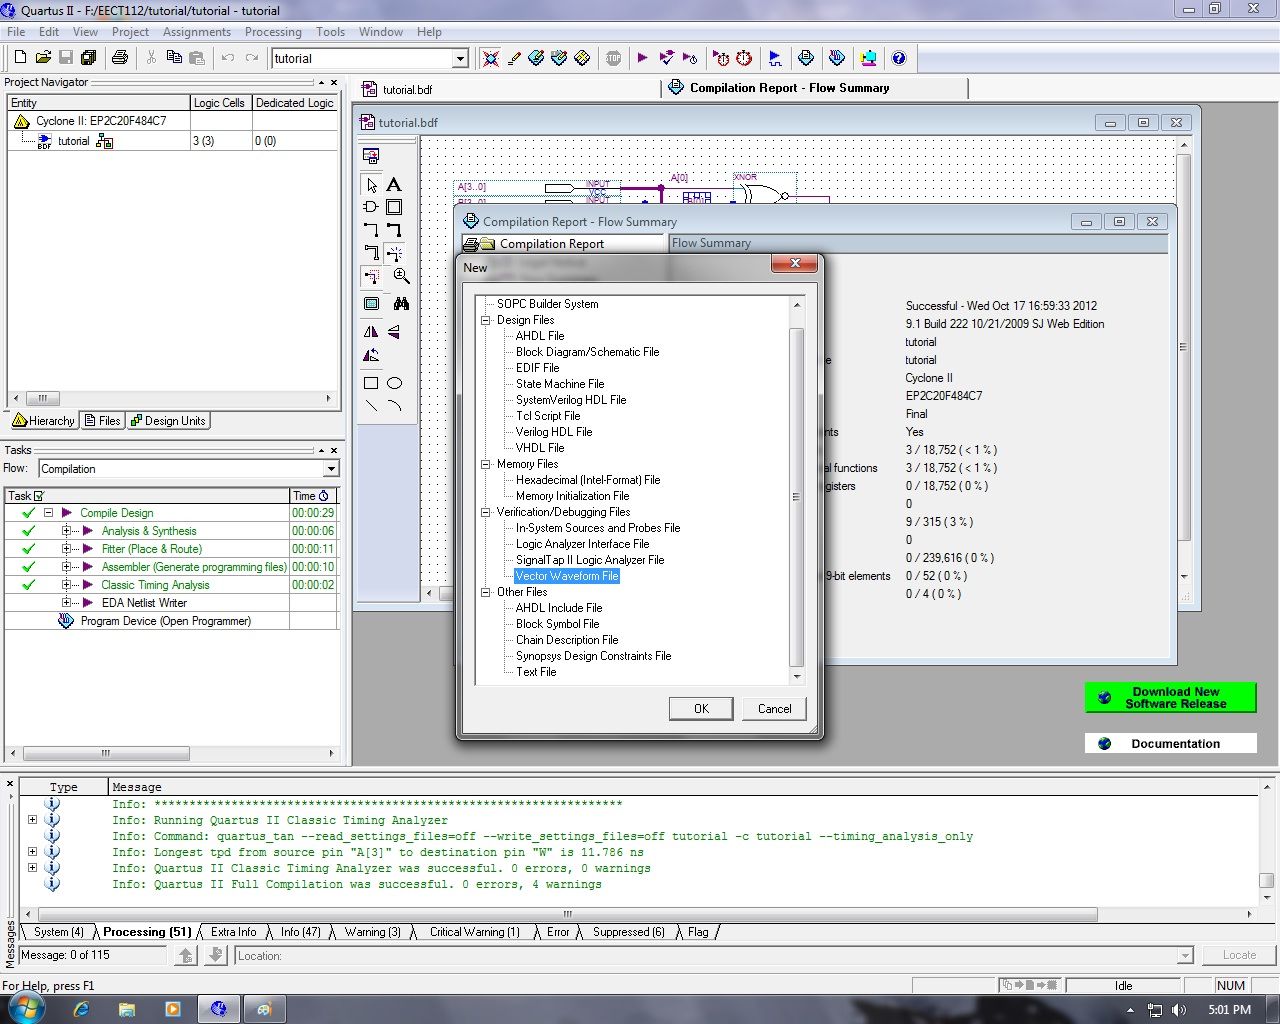Open the Flow dropdown in Tasks pane
Screen dimensions: 1280x1024
click(332, 468)
